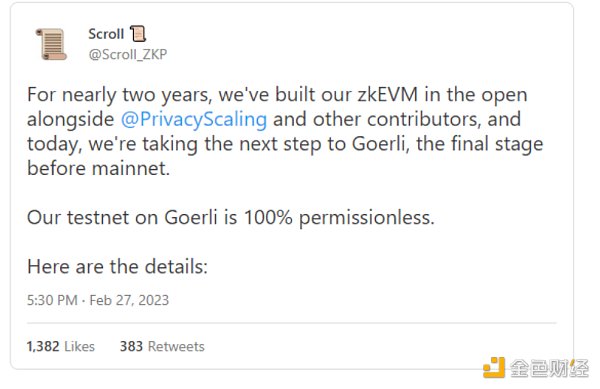Click the '100% permissionless' testnet sentence
The width and height of the screenshot is (600, 389).
[x=231, y=218]
